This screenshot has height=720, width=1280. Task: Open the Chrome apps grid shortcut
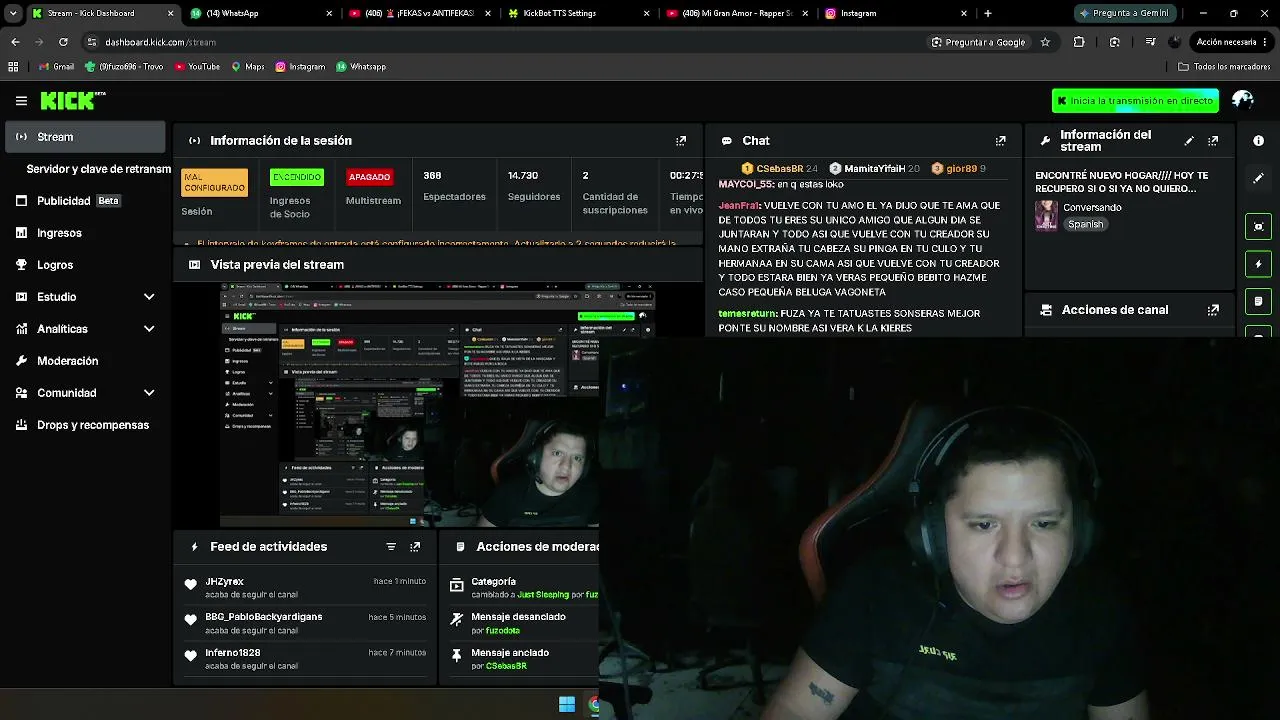(13, 67)
